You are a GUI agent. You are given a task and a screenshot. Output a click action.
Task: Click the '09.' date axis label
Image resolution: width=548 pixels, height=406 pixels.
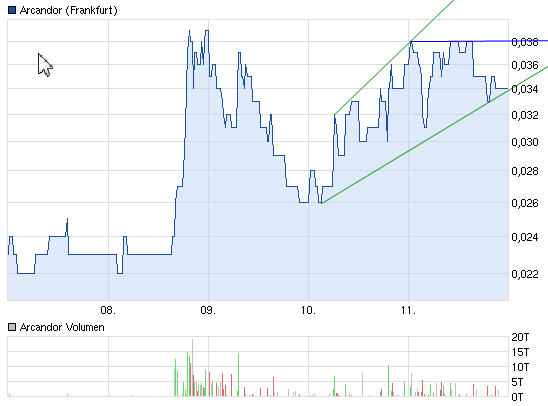pos(208,310)
